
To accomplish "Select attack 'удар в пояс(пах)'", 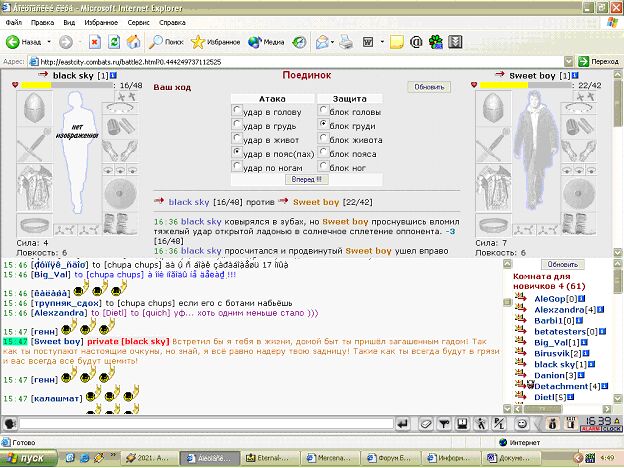I will coord(237,151).
